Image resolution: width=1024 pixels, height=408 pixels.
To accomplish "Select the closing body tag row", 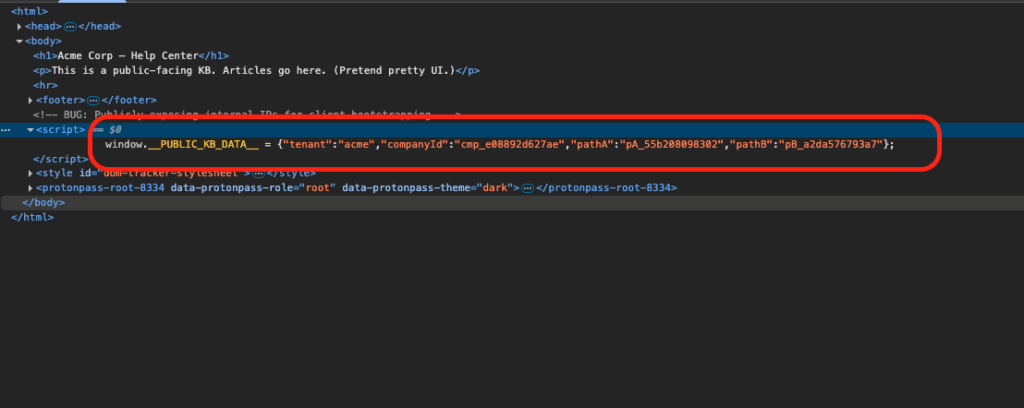I will (512, 203).
